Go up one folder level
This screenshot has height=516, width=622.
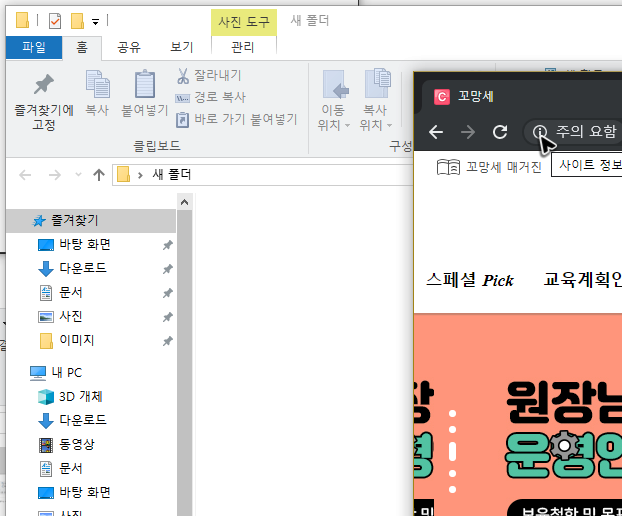click(x=99, y=175)
